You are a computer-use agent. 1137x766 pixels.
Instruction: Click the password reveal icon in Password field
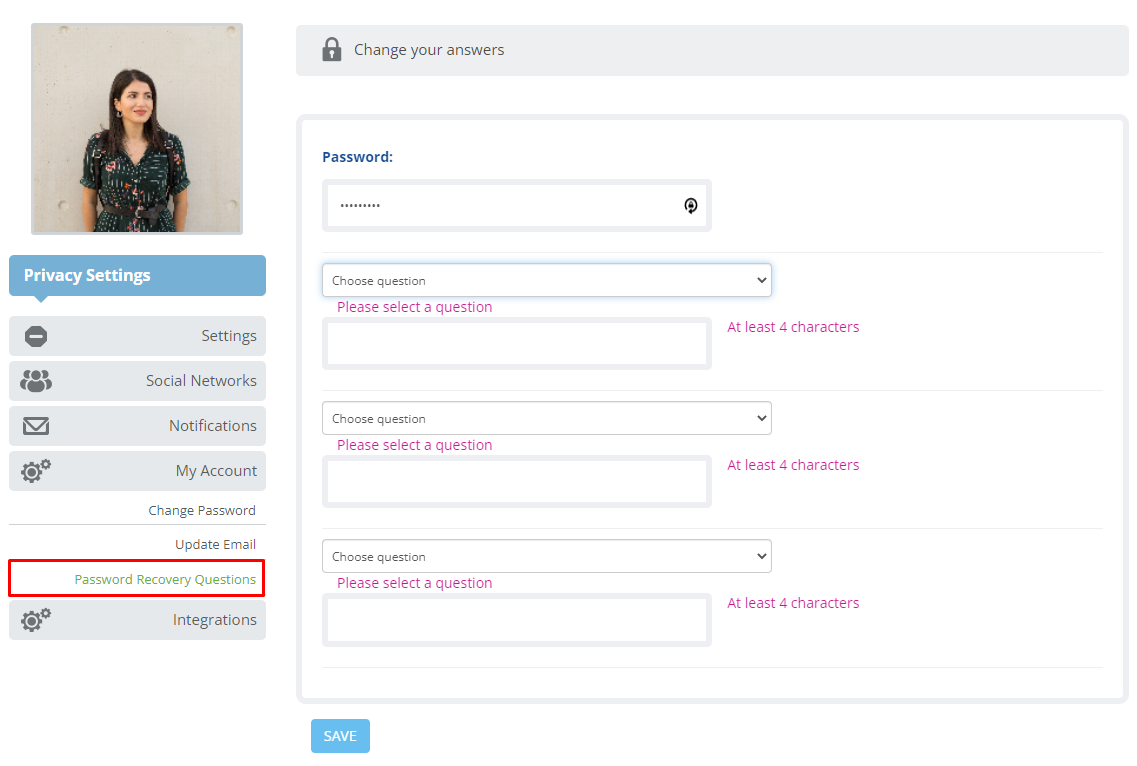pos(690,206)
